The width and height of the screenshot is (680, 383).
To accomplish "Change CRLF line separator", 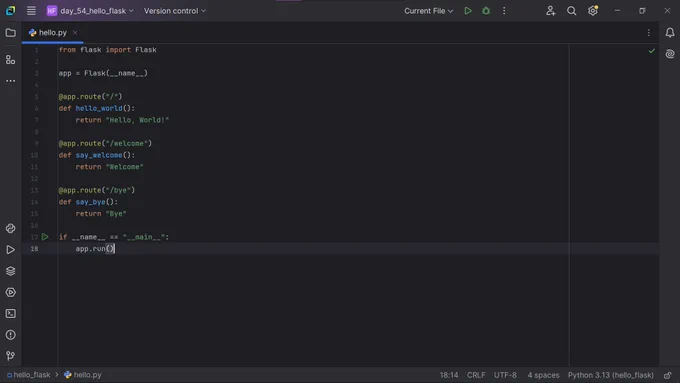I will click(476, 375).
